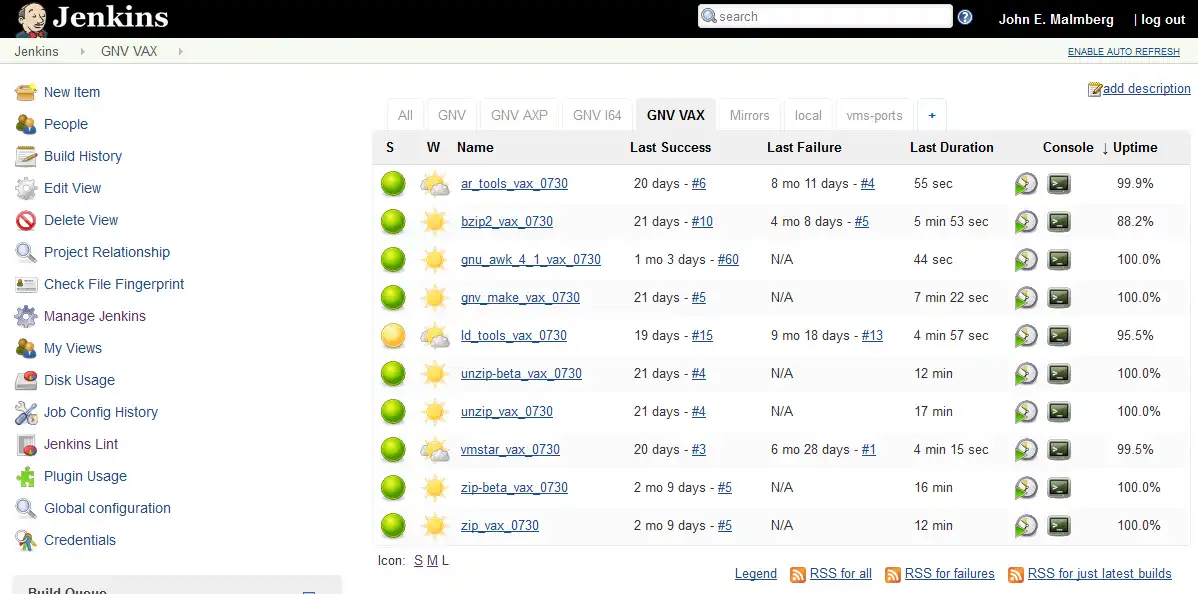Click the yellow status ball for ld_tools_vax_0730
The height and width of the screenshot is (594, 1198).
pyautogui.click(x=393, y=336)
